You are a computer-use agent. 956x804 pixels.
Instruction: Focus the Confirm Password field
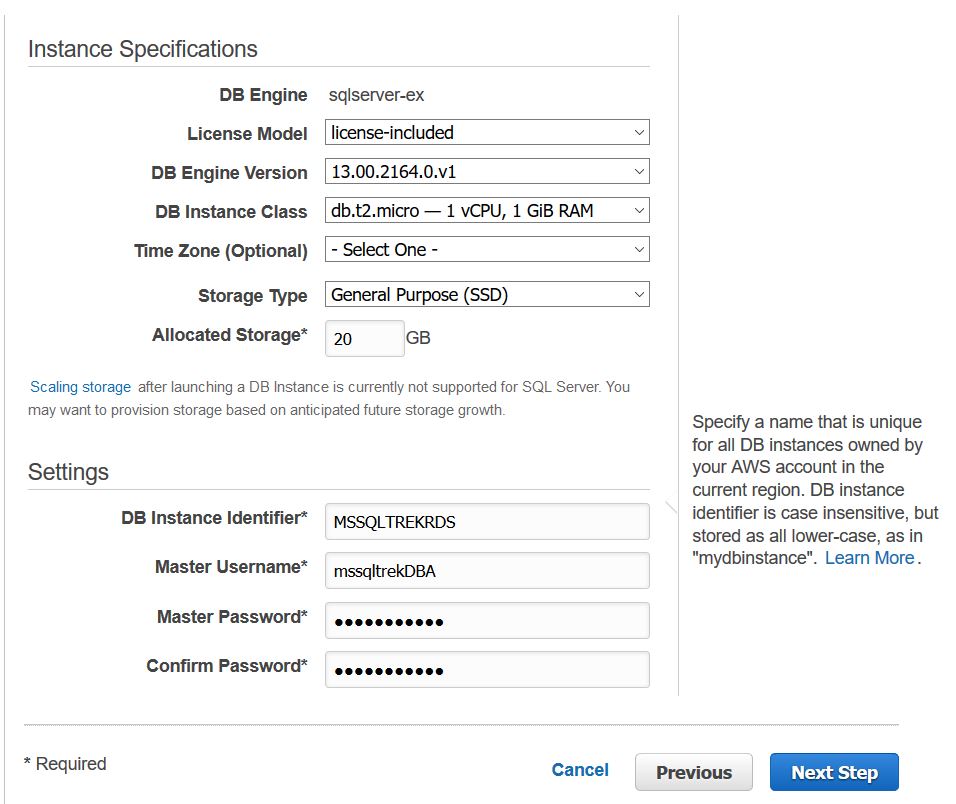(487, 670)
